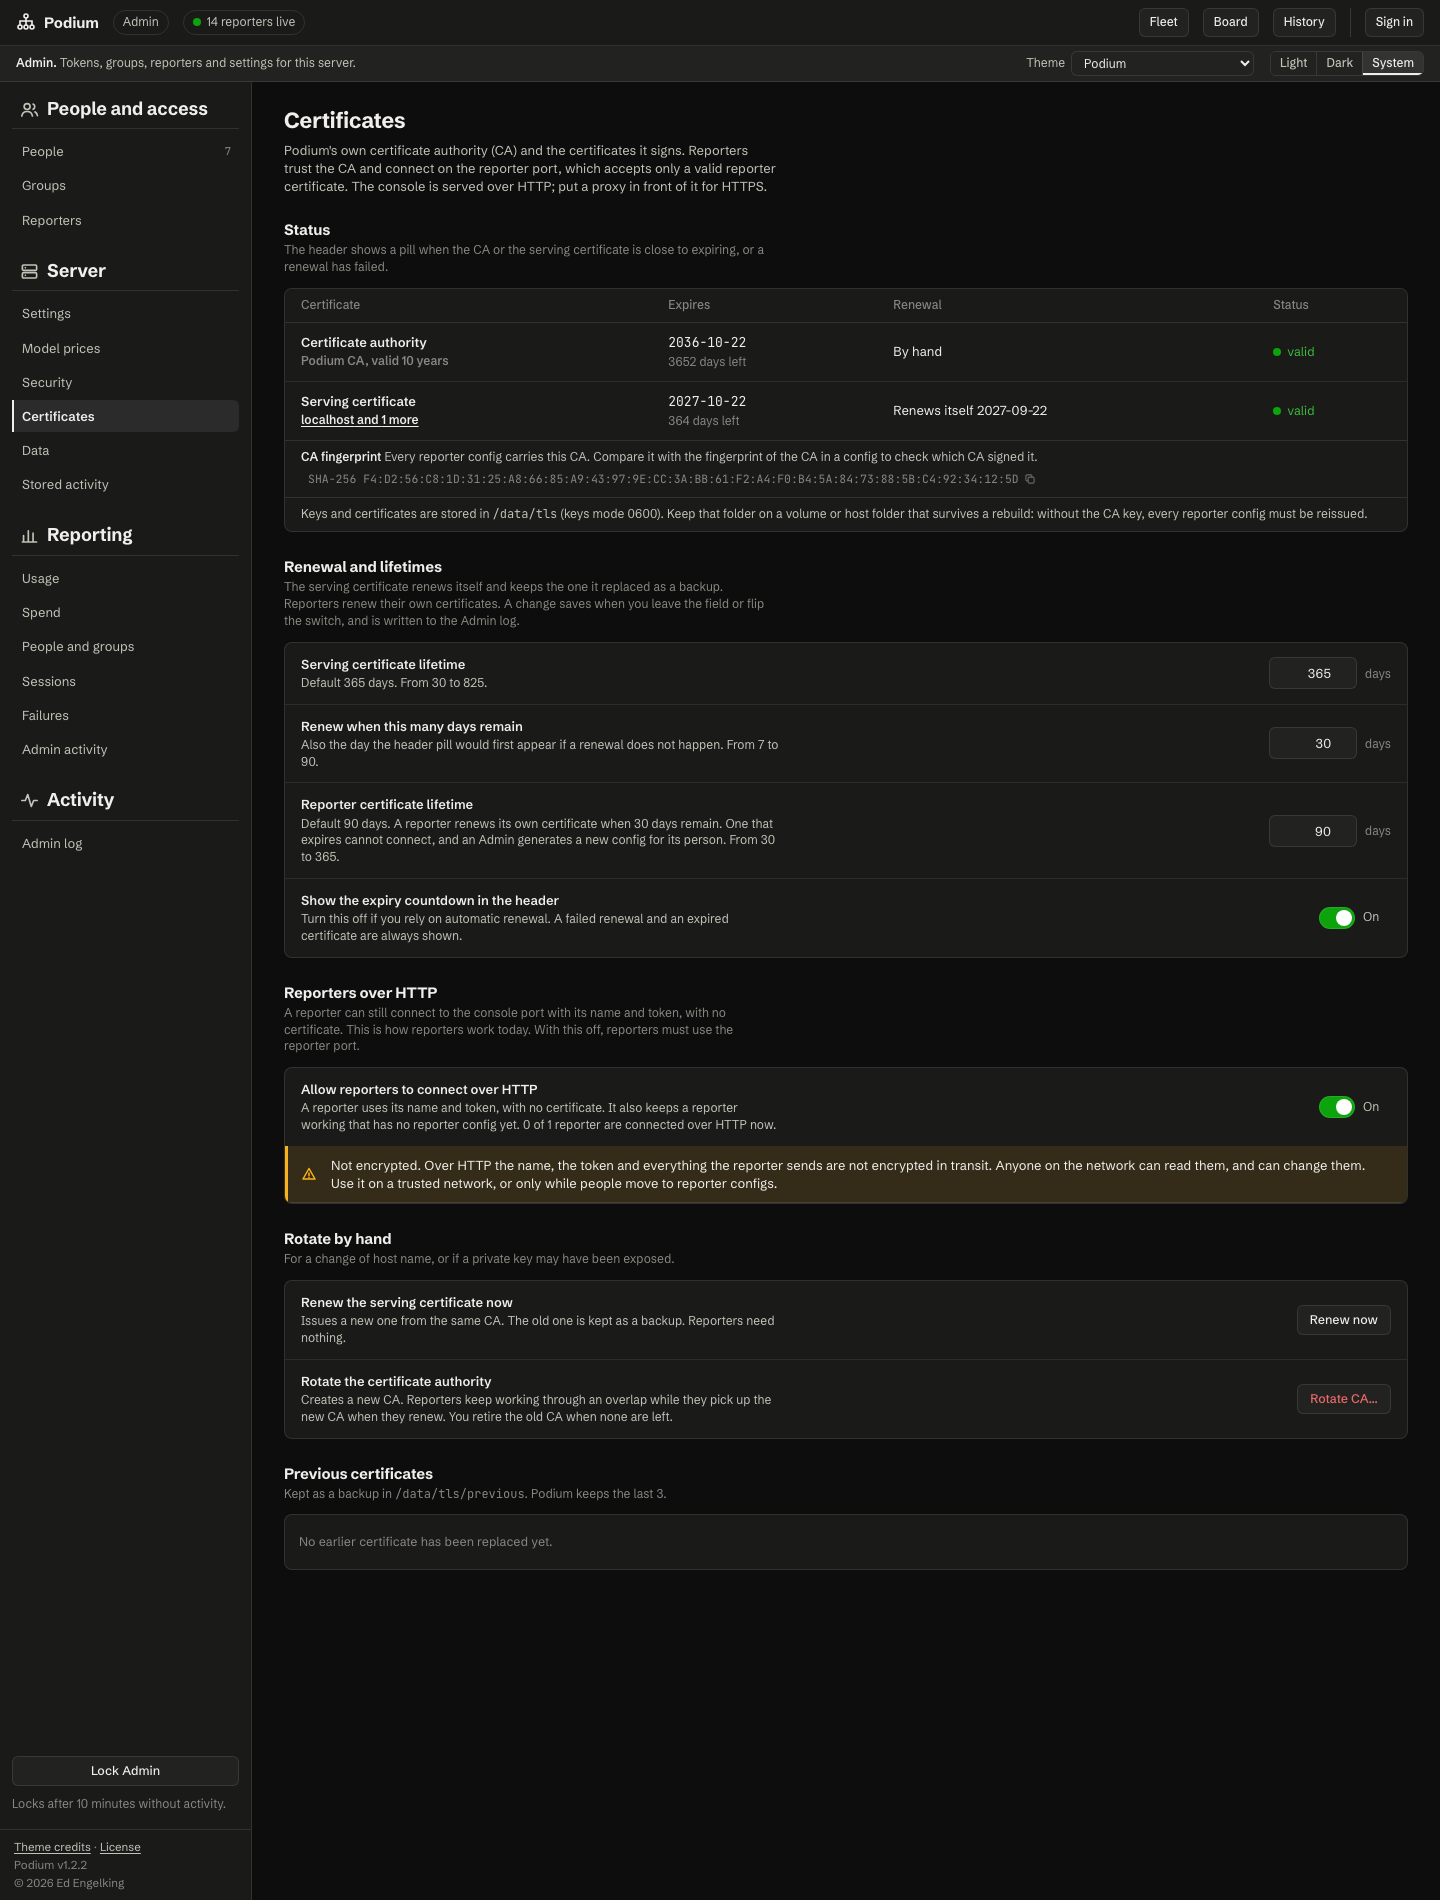The image size is (1440, 1900).
Task: Open the Spend report in the sidebar
Action: (x=125, y=612)
